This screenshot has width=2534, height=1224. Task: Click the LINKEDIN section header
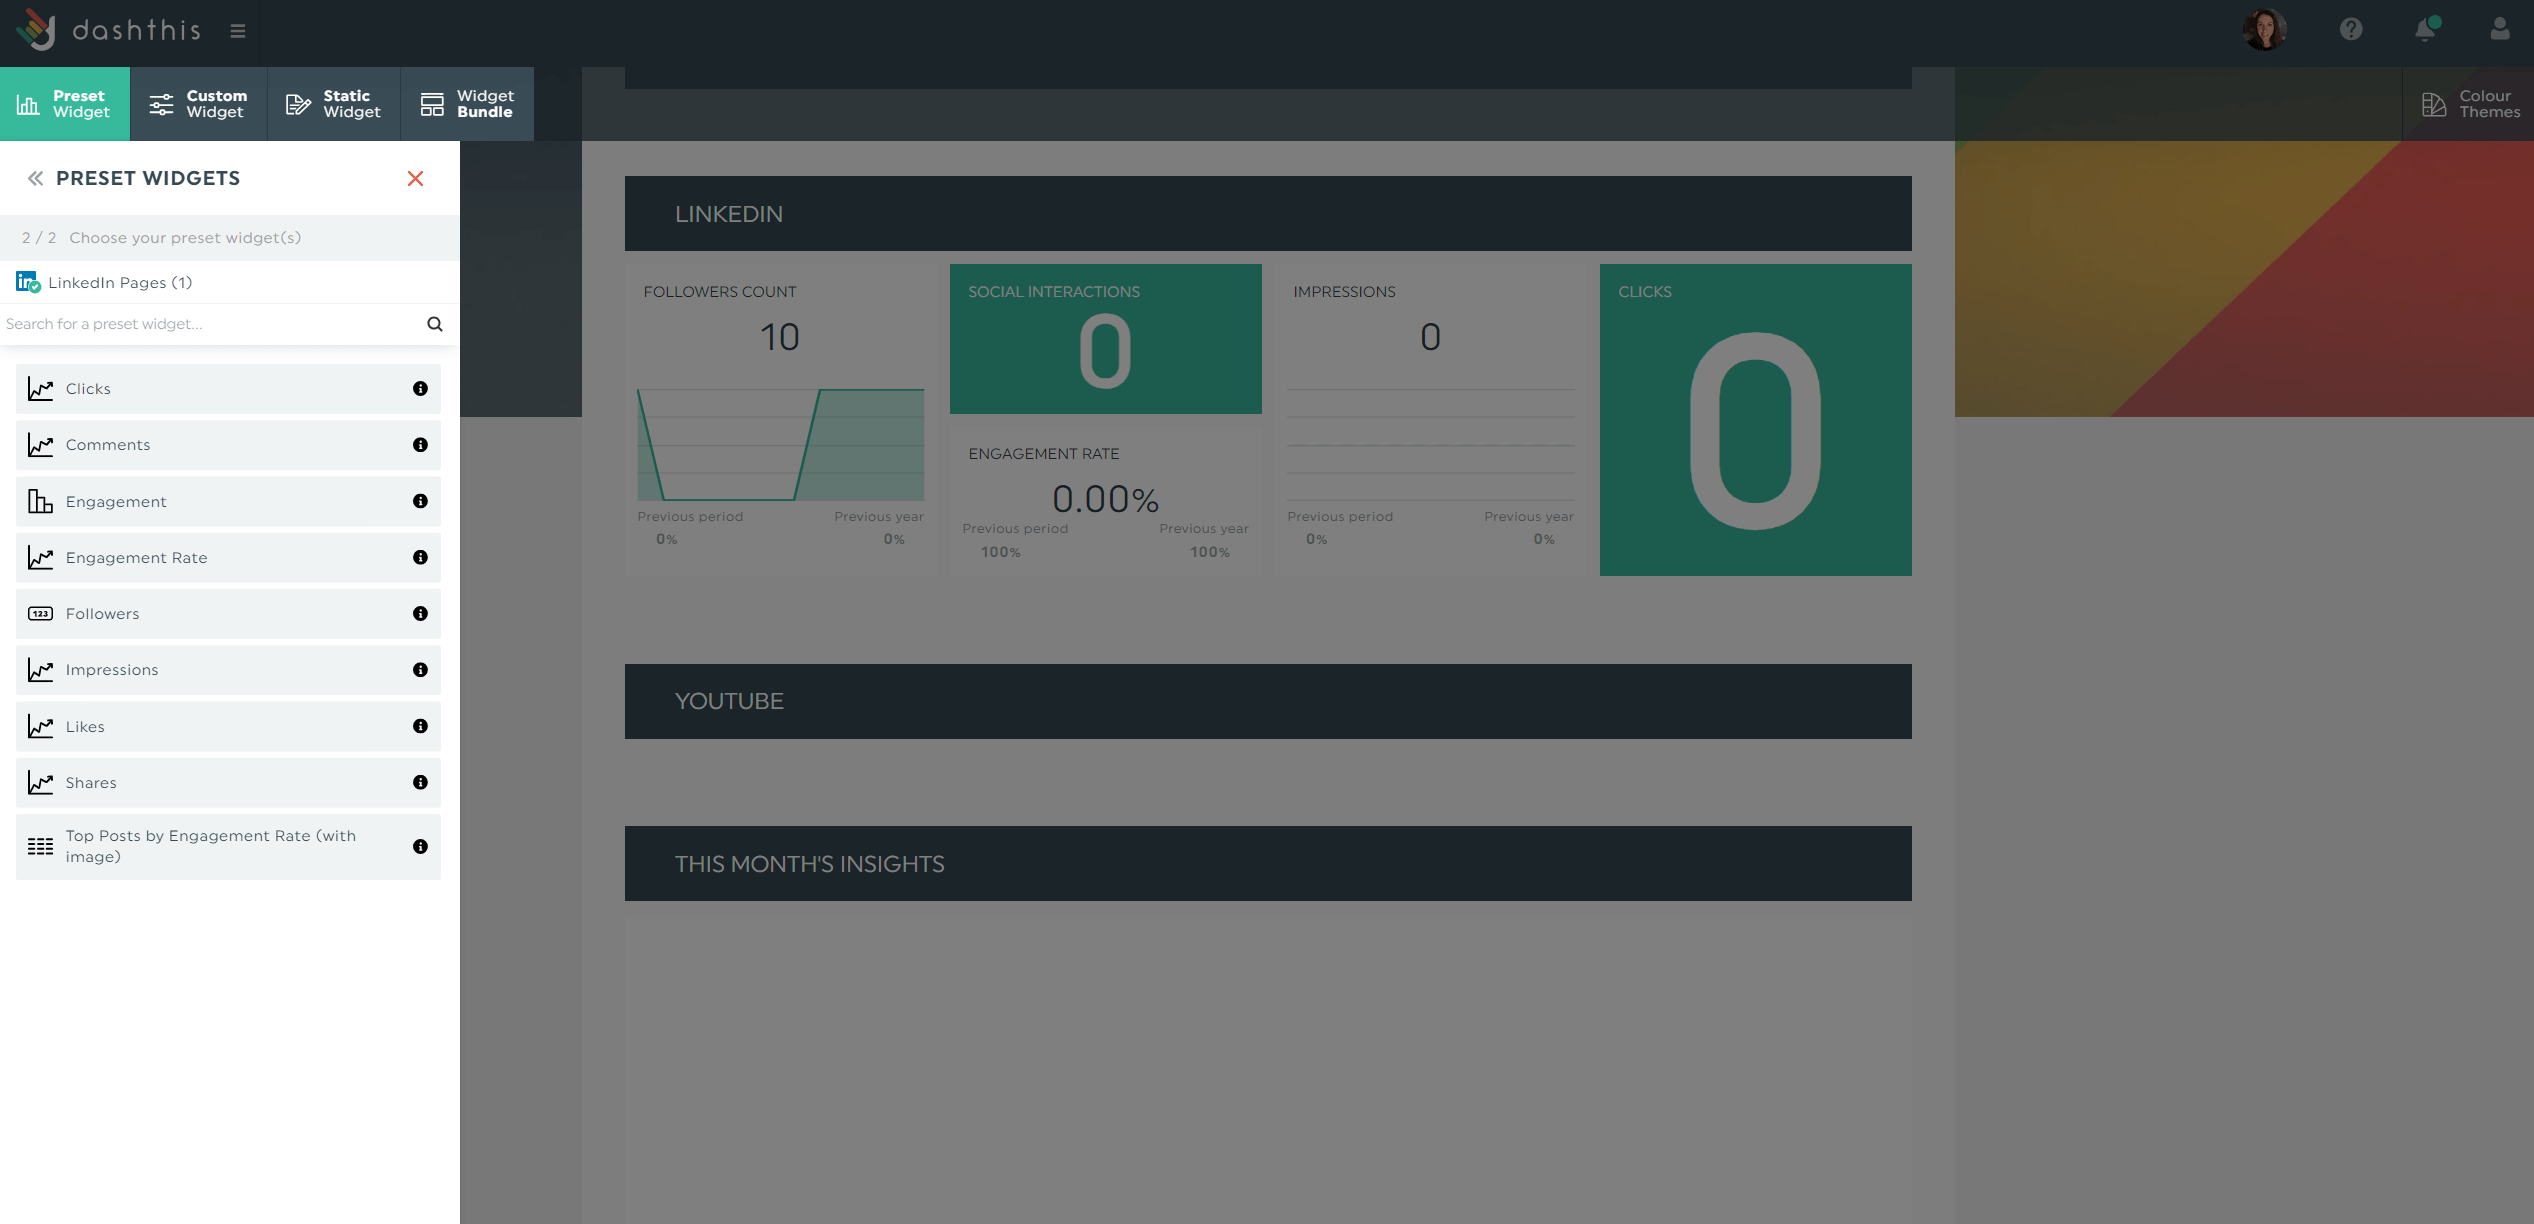(x=1268, y=214)
